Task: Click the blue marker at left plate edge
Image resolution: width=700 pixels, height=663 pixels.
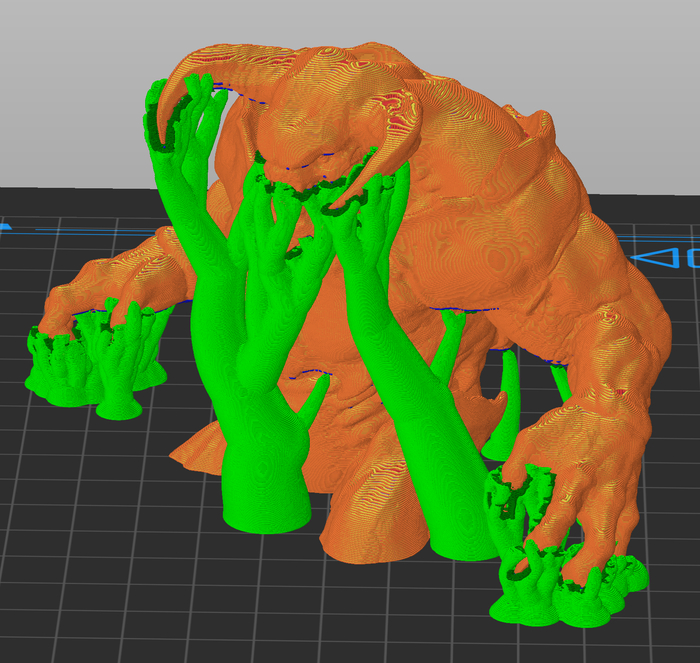Action: 4,227
